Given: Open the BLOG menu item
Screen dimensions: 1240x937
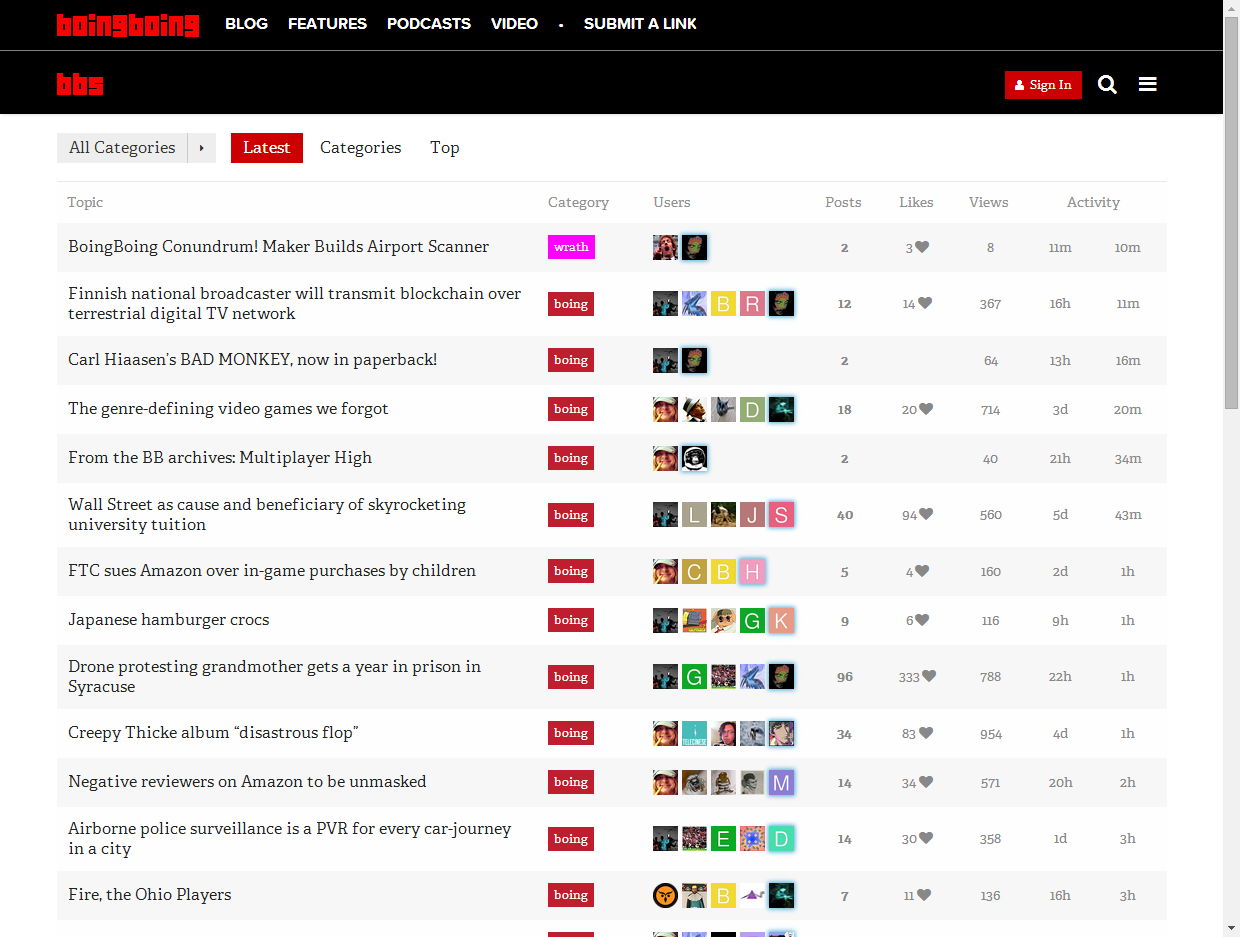Looking at the screenshot, I should (x=247, y=24).
